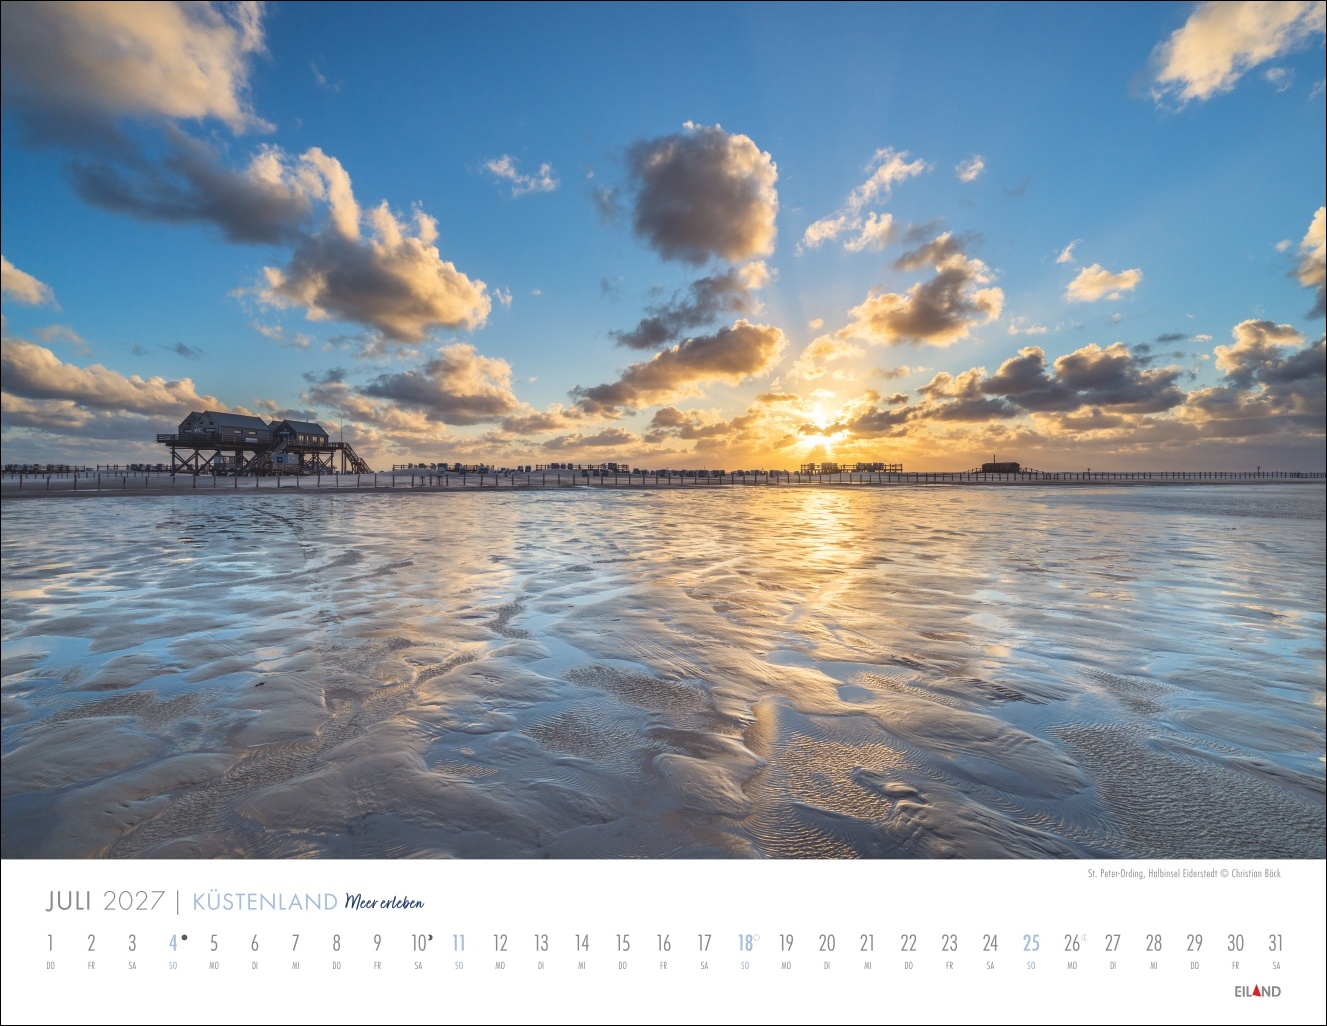Select Sunday July 11 in the date strip

458,944
